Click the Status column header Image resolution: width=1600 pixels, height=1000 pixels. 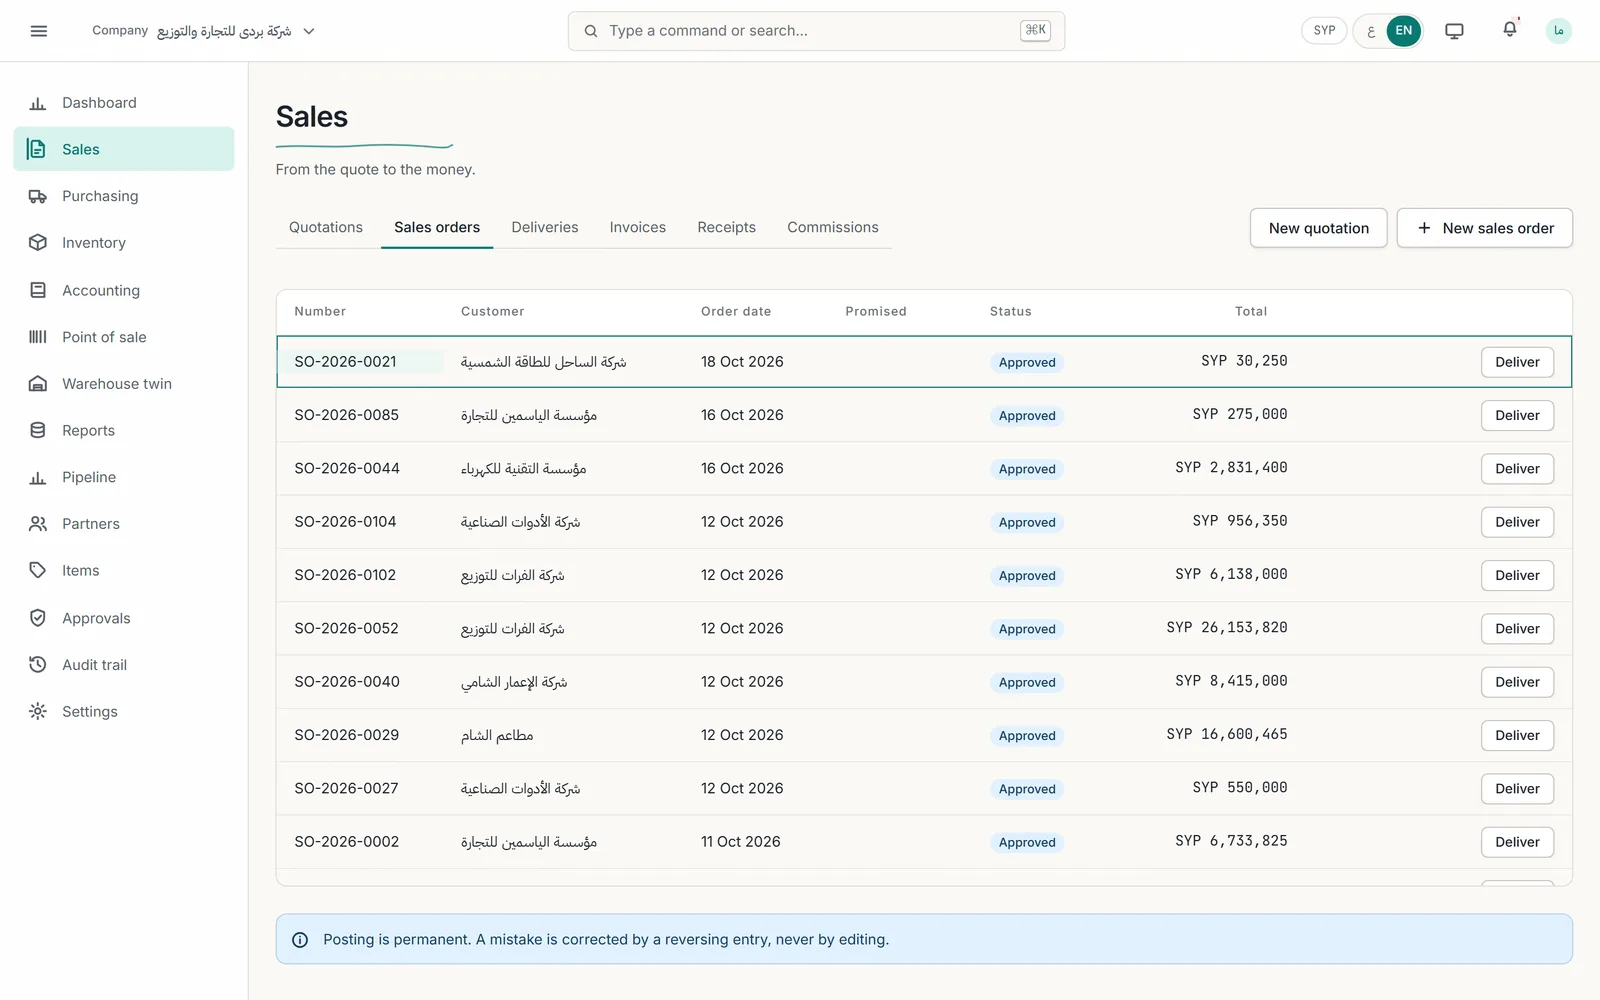pyautogui.click(x=1011, y=312)
